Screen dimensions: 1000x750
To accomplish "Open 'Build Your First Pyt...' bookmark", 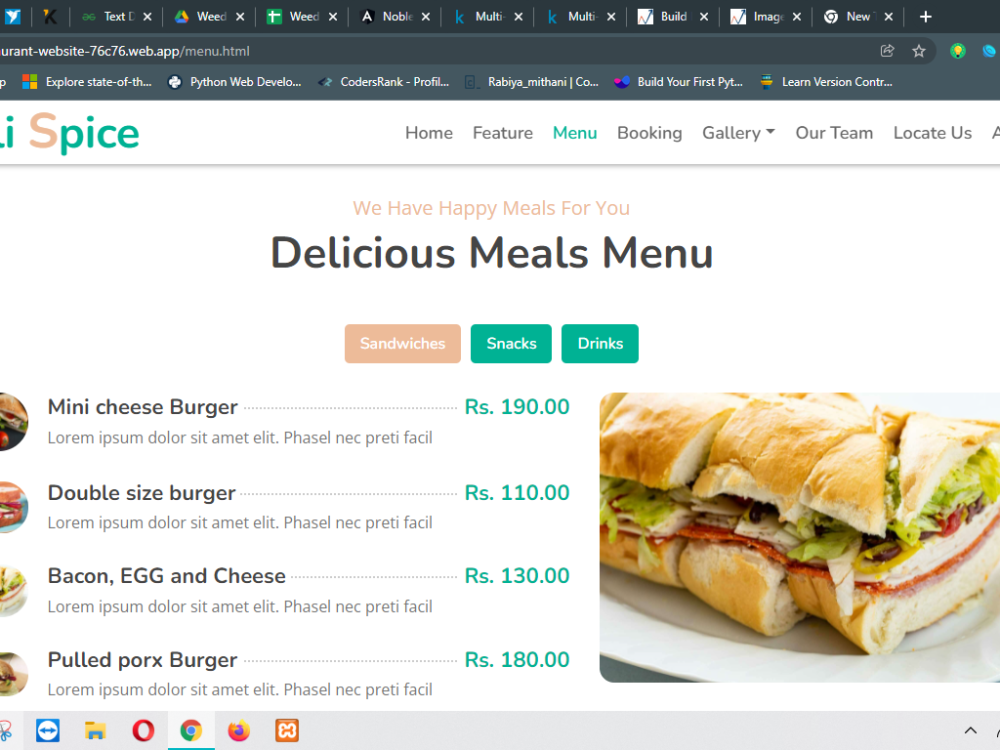I will click(679, 82).
